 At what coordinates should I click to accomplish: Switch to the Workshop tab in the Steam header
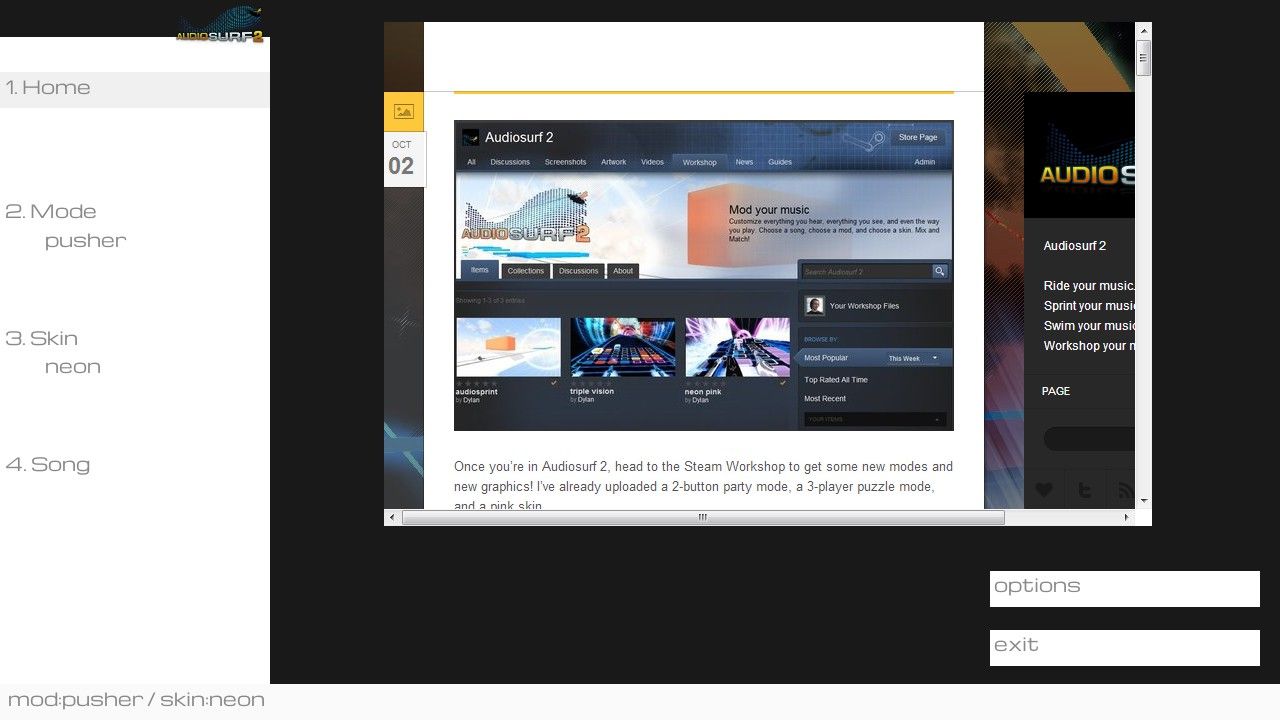(700, 162)
